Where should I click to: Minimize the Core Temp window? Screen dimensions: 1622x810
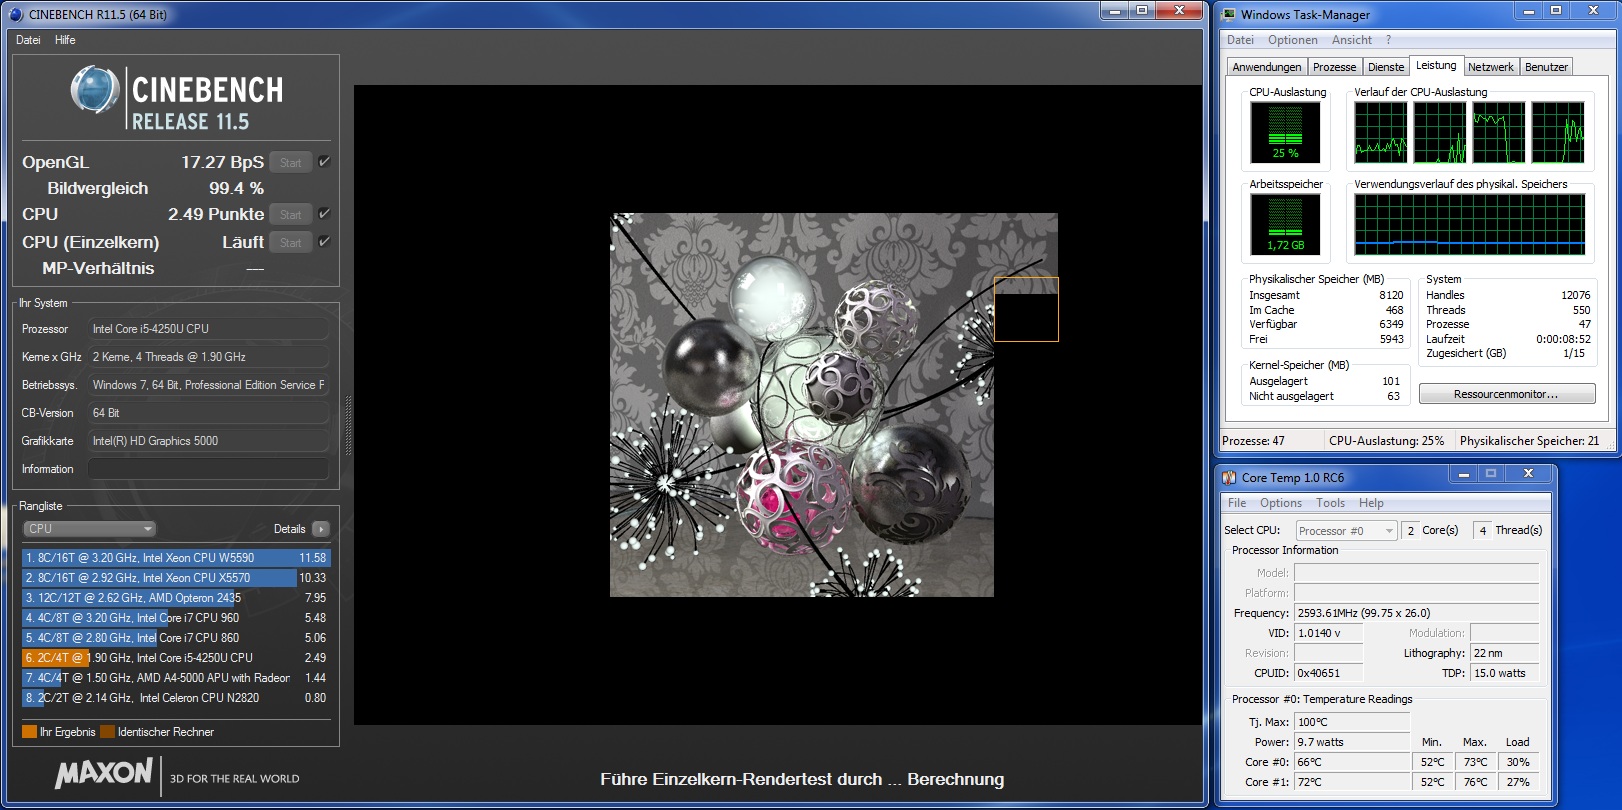[1463, 474]
